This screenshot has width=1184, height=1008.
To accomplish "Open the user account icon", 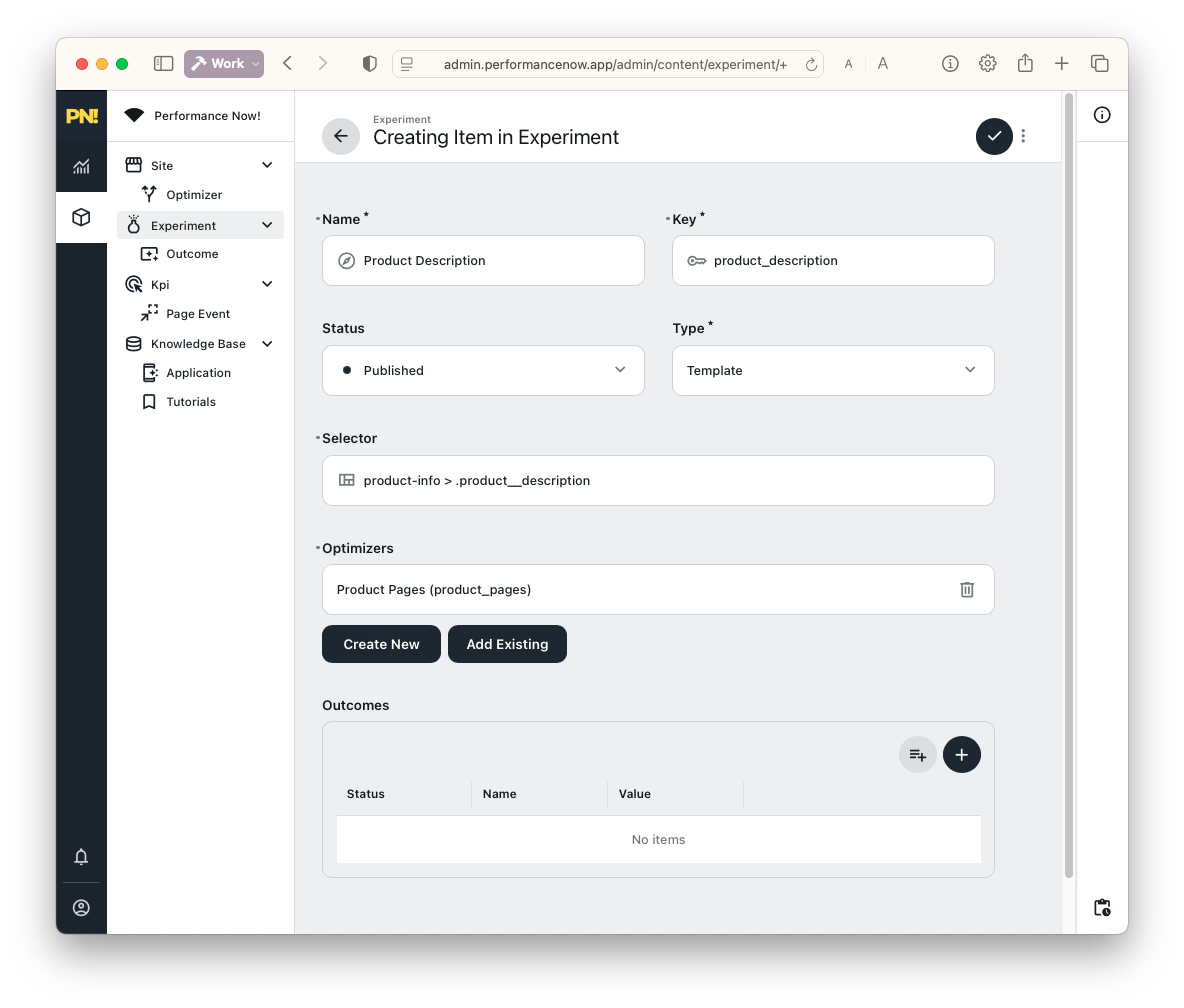I will 82,908.
